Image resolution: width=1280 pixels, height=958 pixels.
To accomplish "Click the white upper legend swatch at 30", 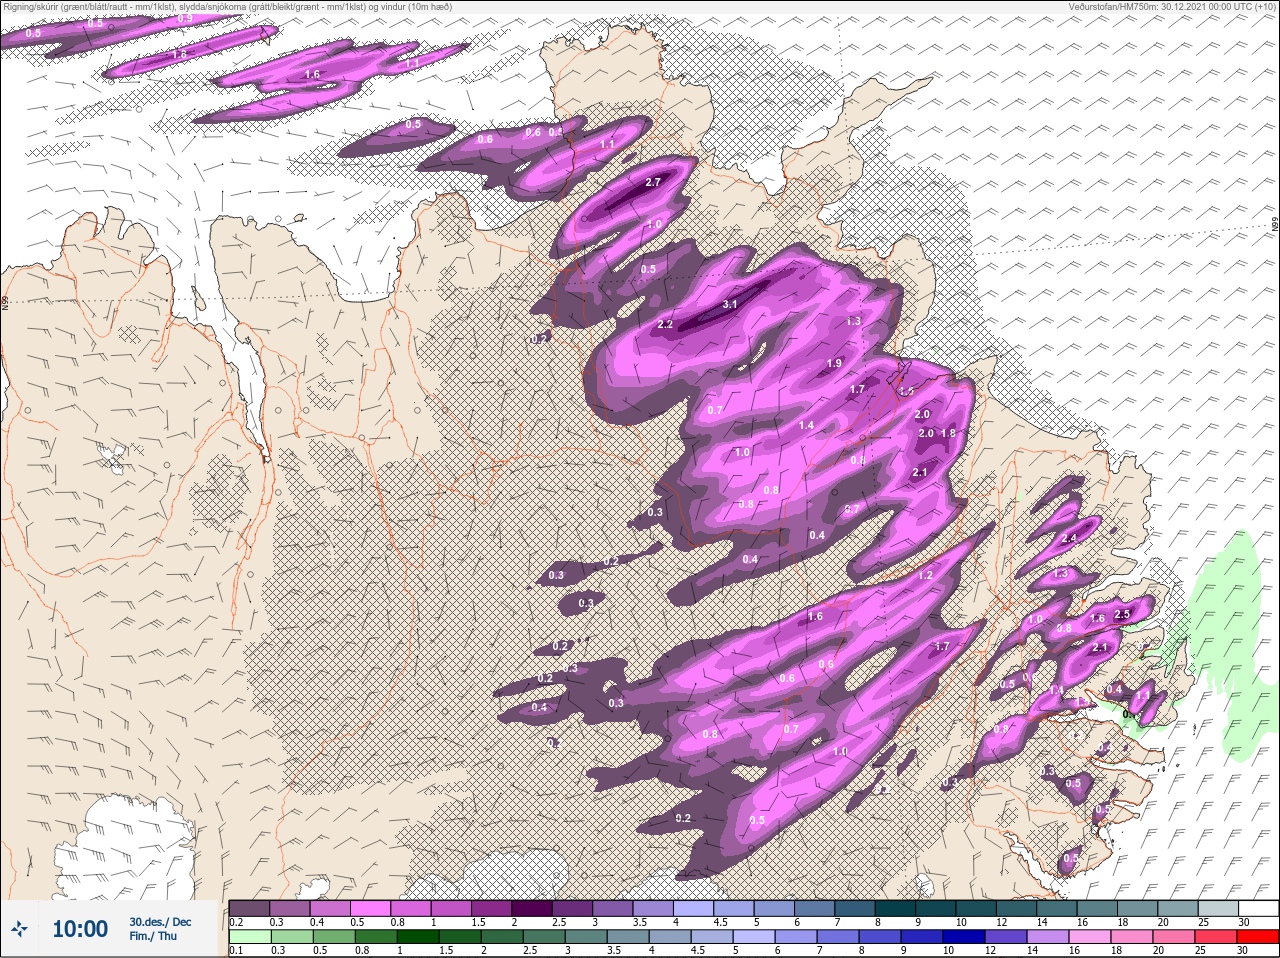I will (1260, 908).
